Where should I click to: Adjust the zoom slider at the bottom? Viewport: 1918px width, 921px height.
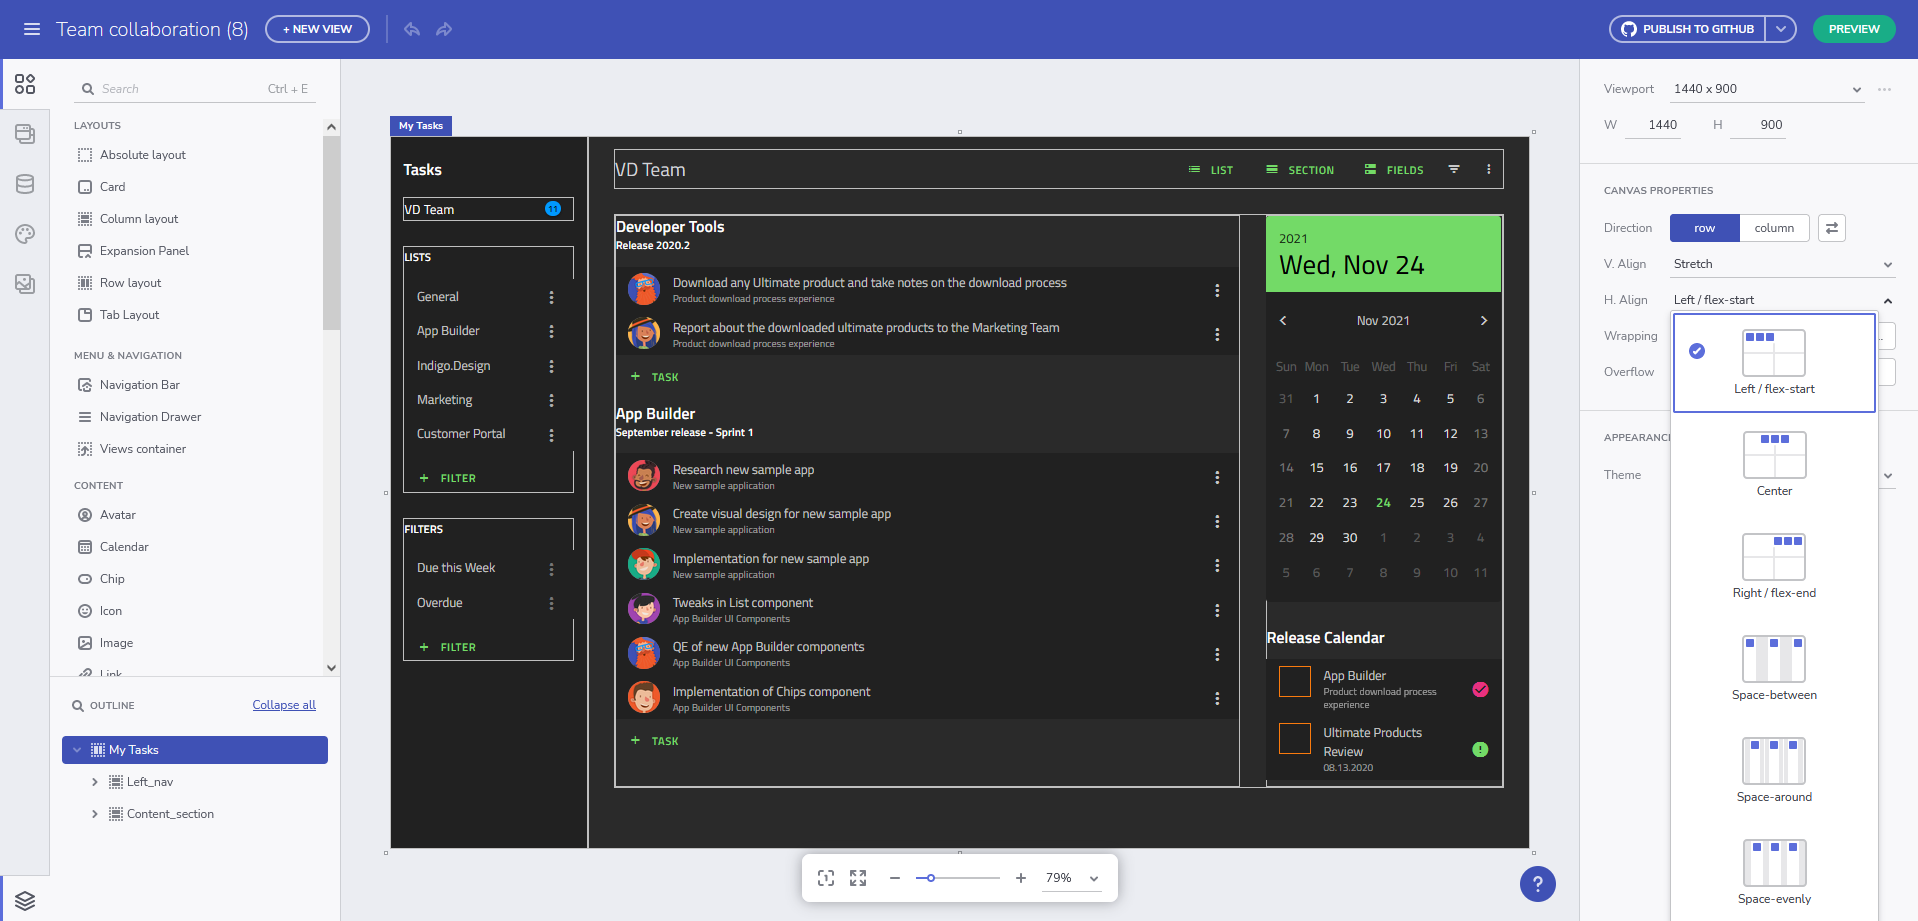(930, 877)
